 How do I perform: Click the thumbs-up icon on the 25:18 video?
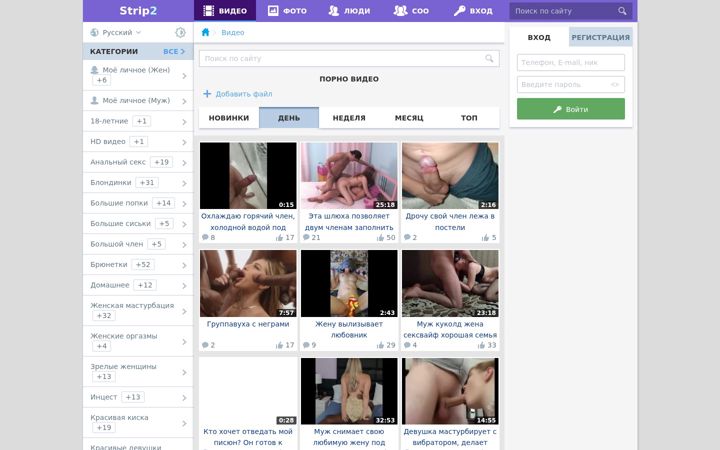380,237
